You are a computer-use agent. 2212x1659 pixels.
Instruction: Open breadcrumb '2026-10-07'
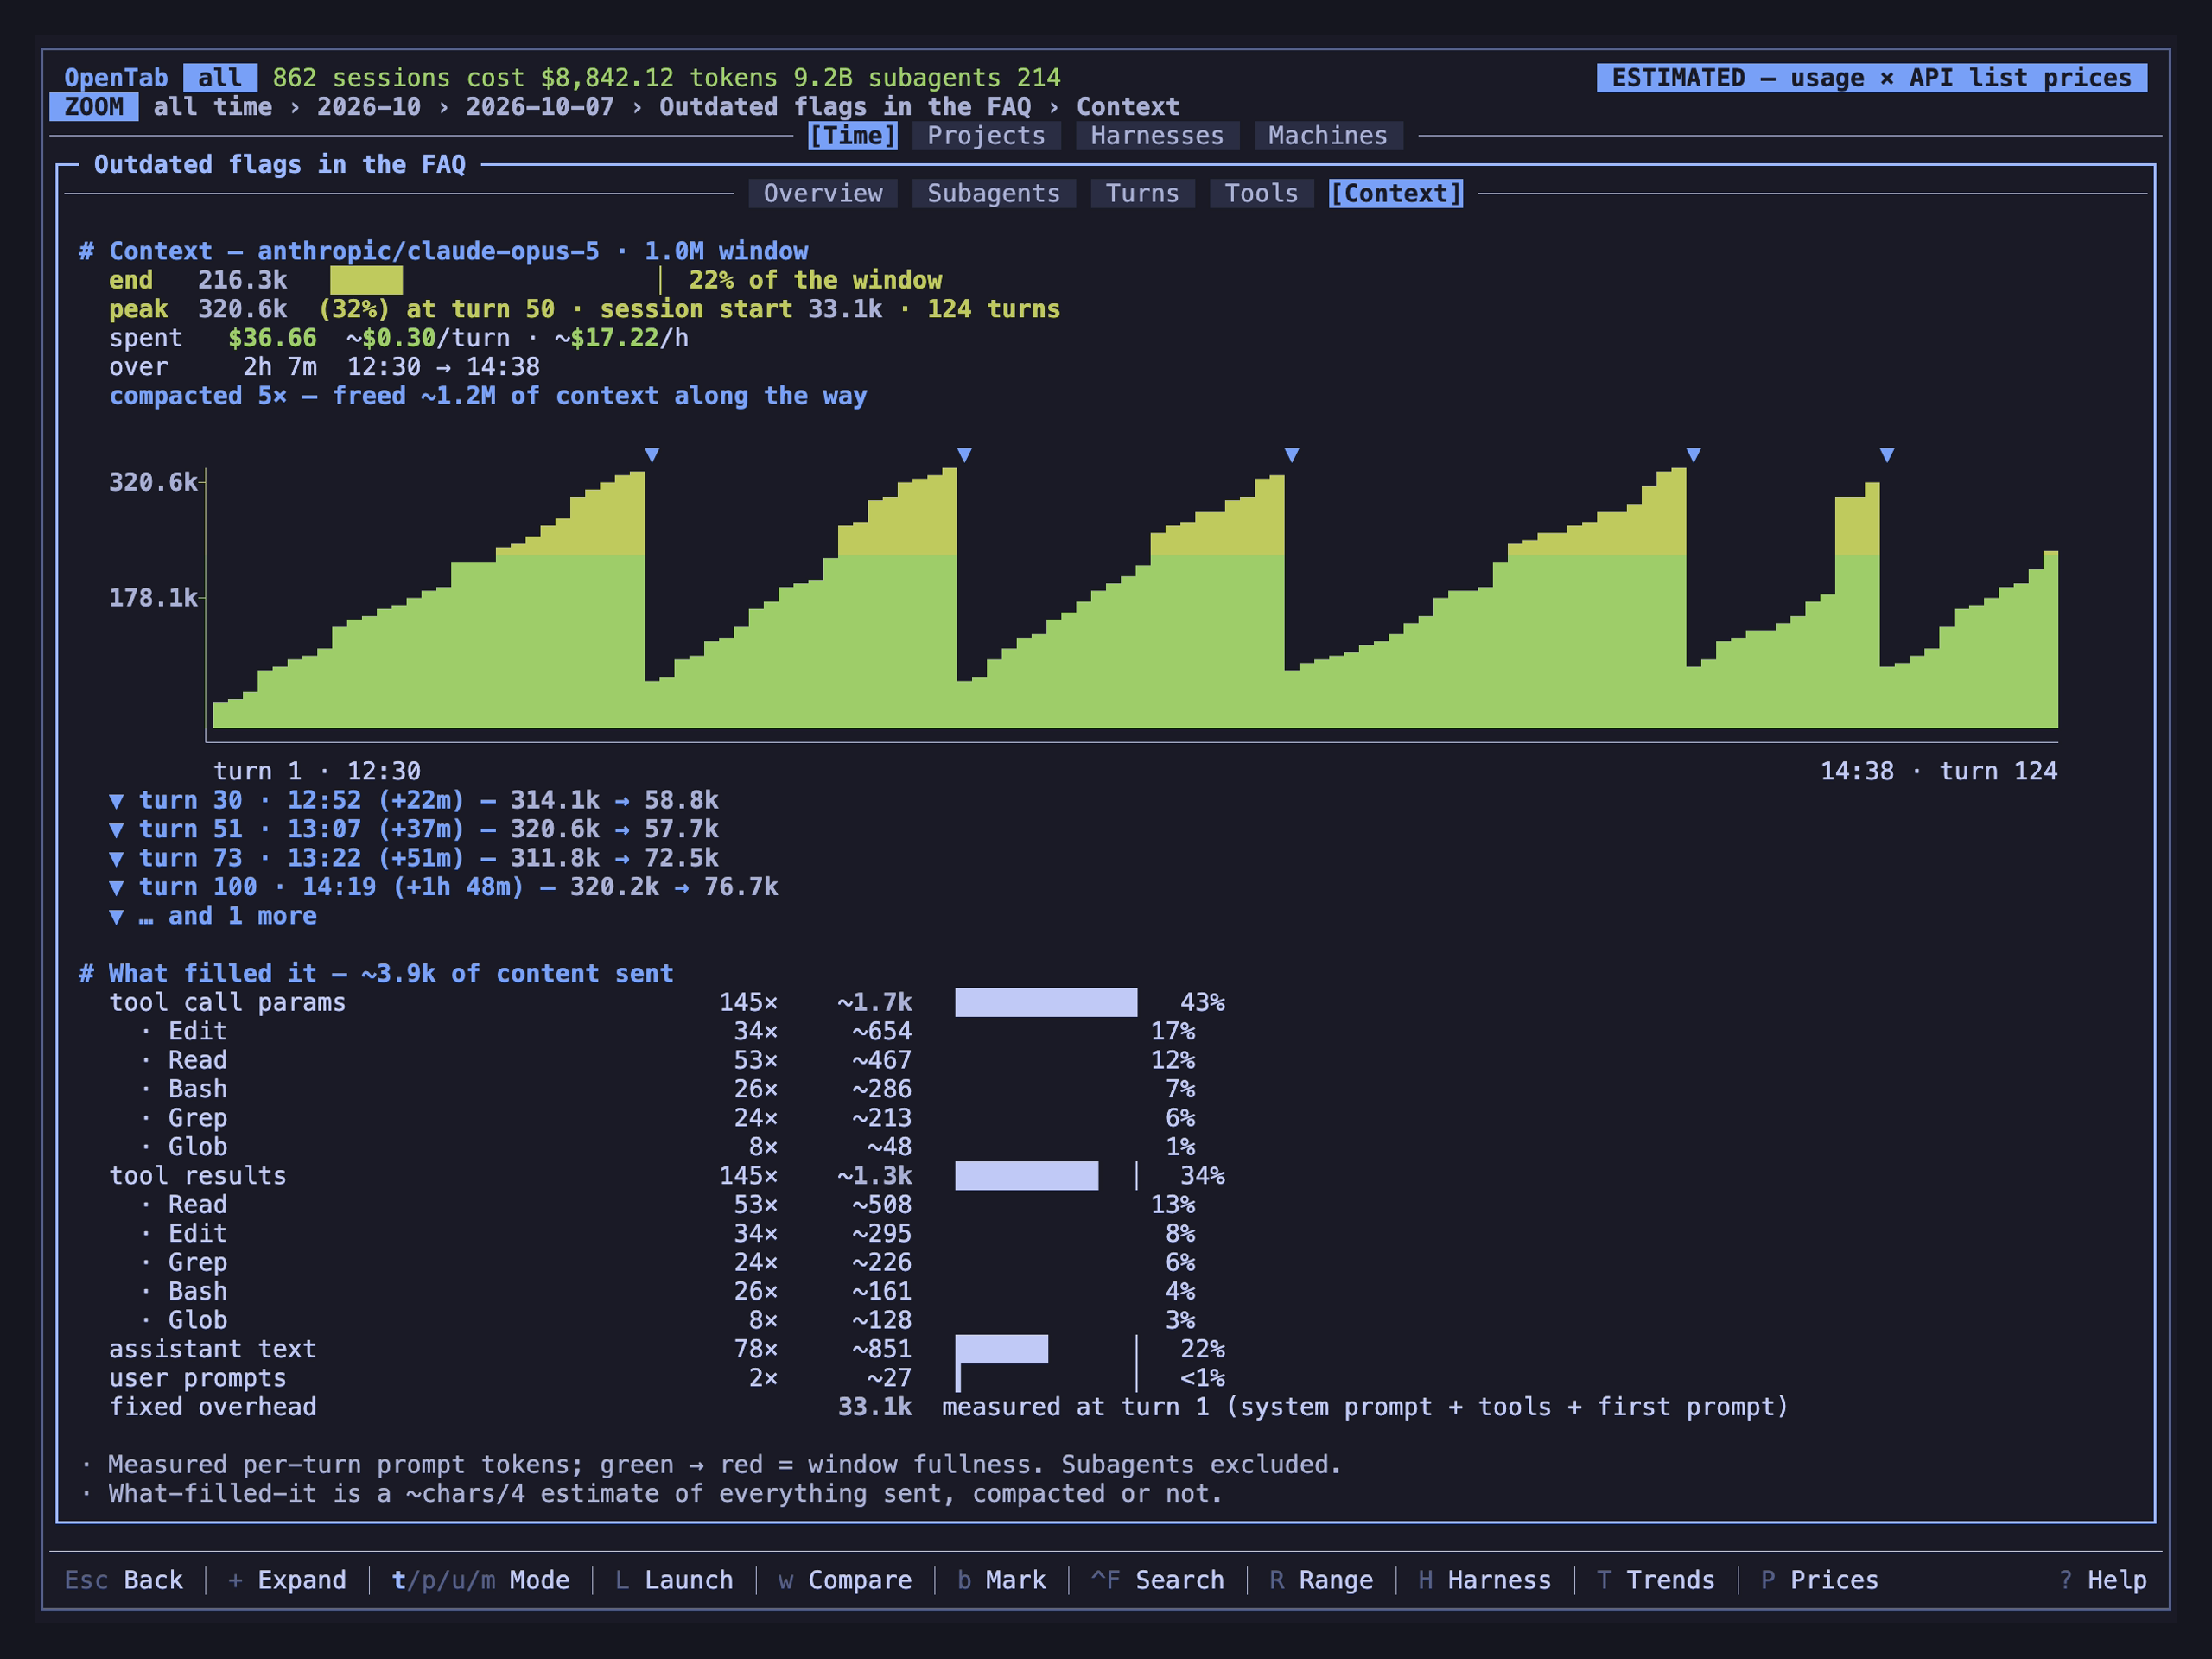coord(540,107)
